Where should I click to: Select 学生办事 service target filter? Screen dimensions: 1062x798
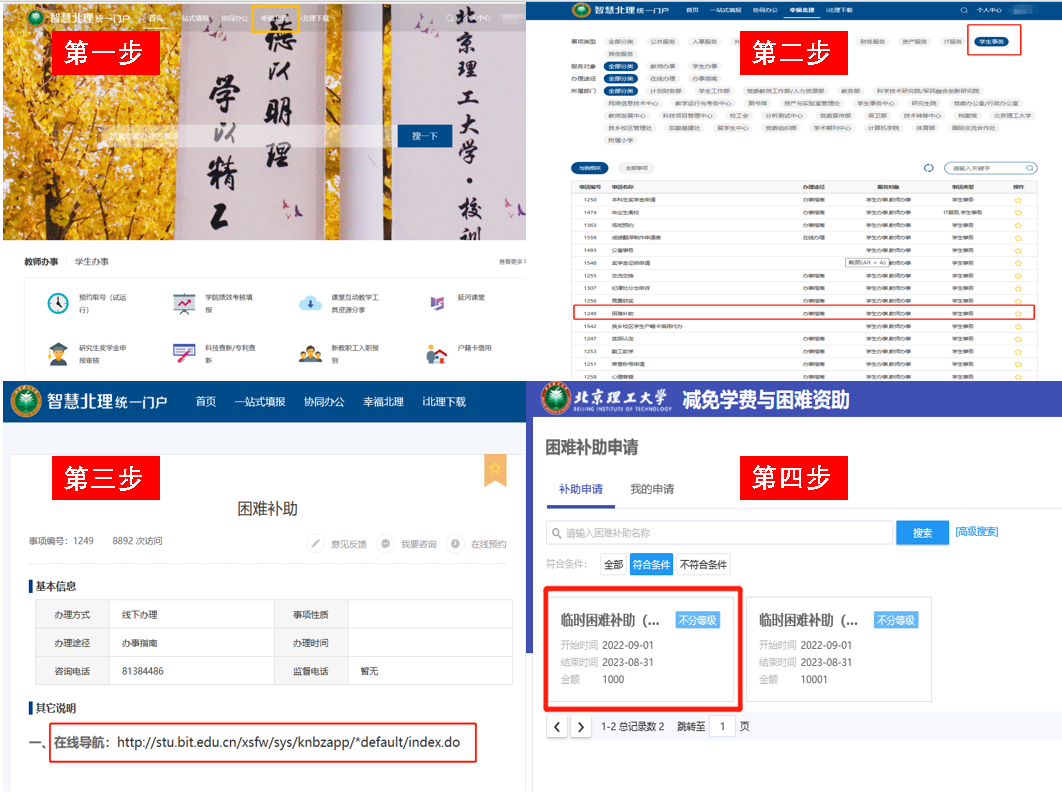[x=704, y=66]
